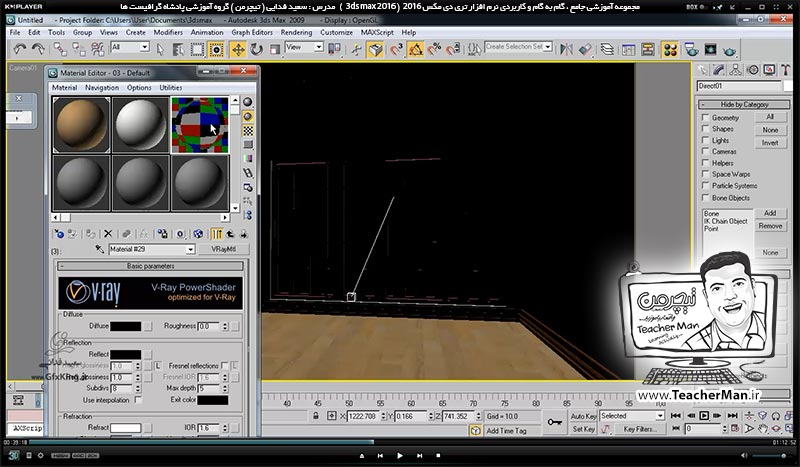This screenshot has height=467, width=800.
Task: Activate the Select and Link tool
Action: point(60,49)
